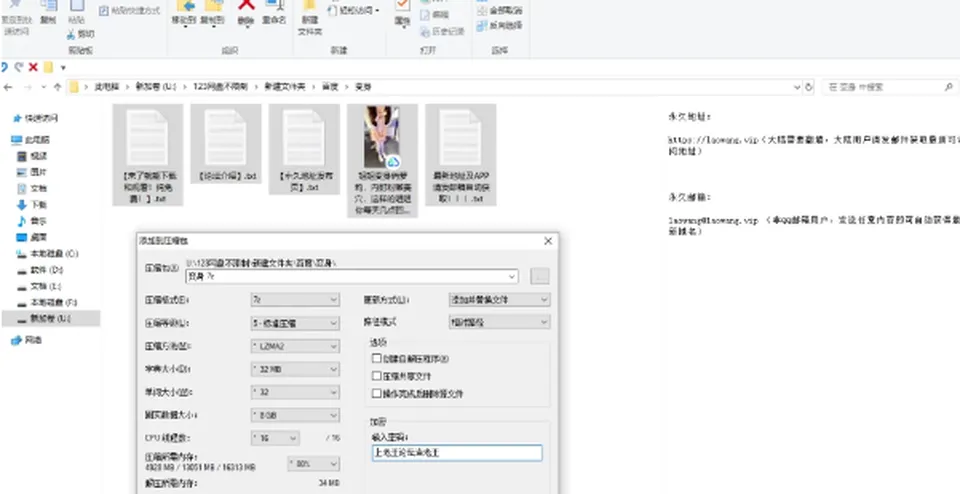Click the Up directory arrow

(58, 88)
